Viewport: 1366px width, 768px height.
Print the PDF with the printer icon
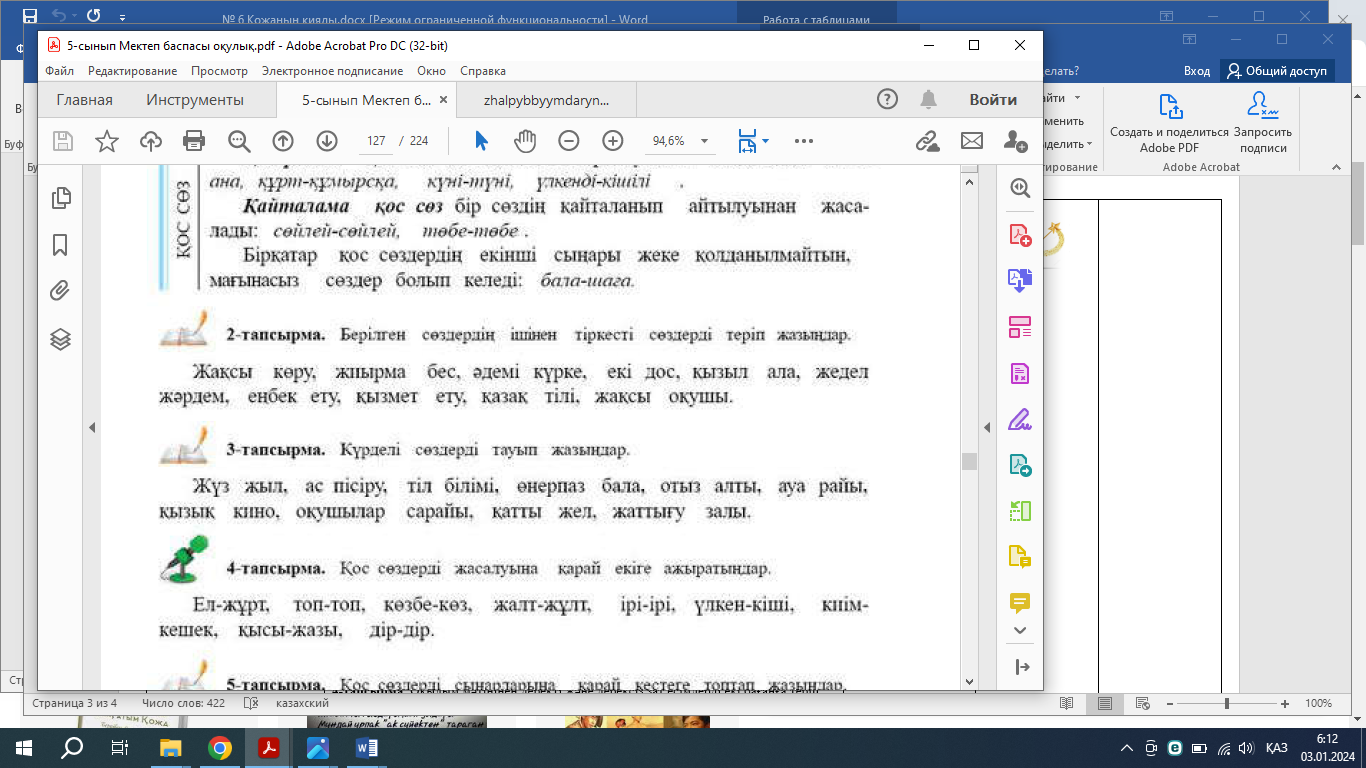194,141
